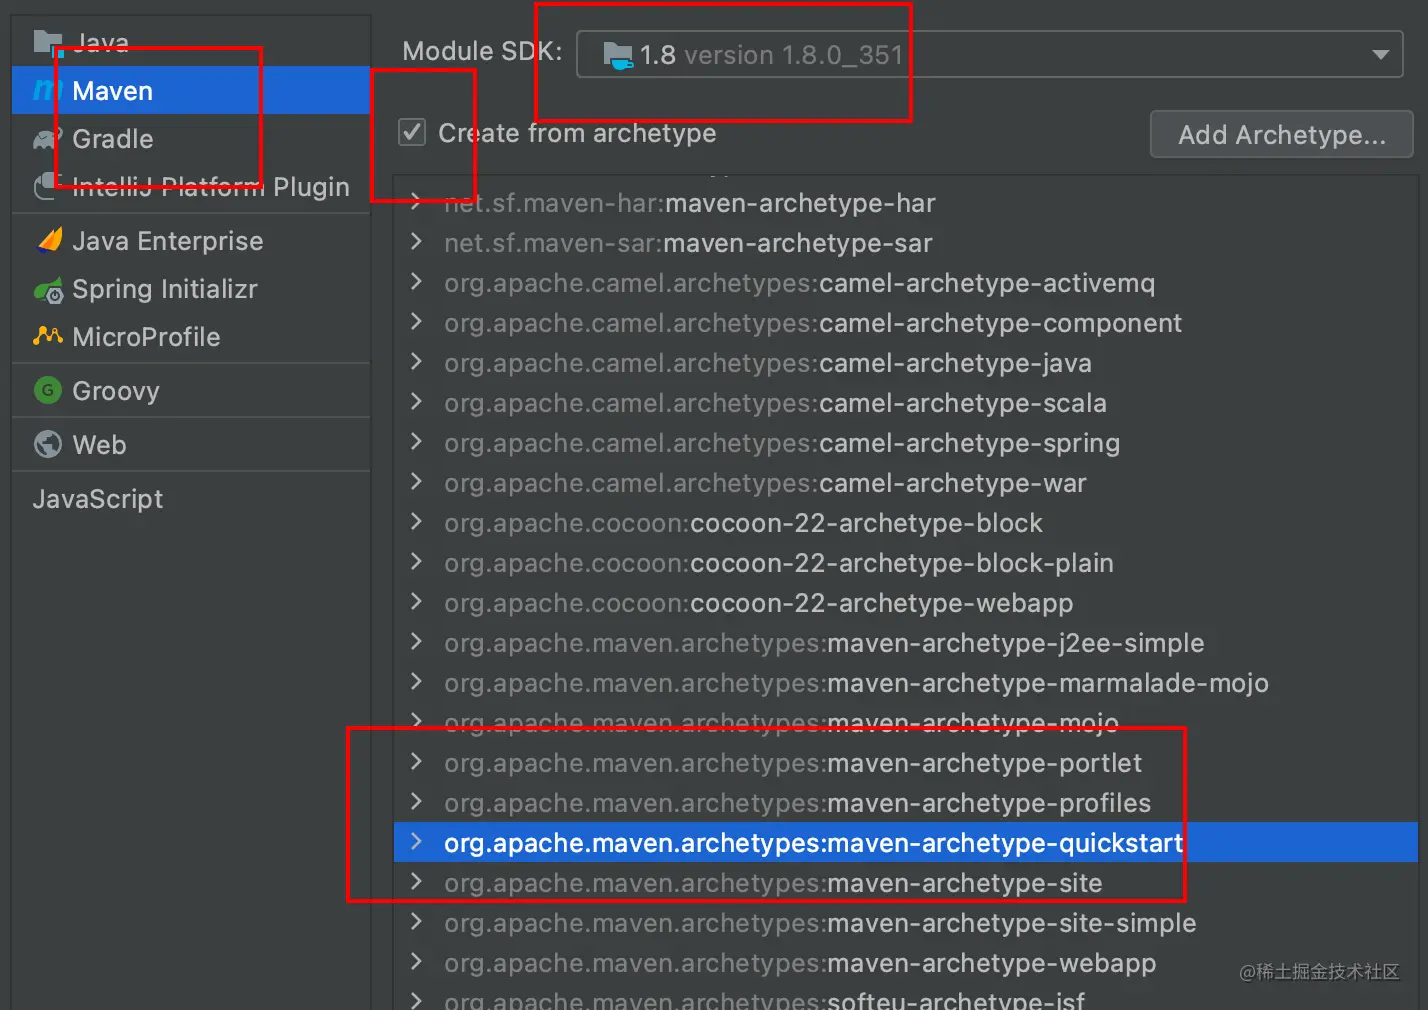Expand the camel-archetype-activemq node
This screenshot has height=1010, width=1428.
[416, 282]
